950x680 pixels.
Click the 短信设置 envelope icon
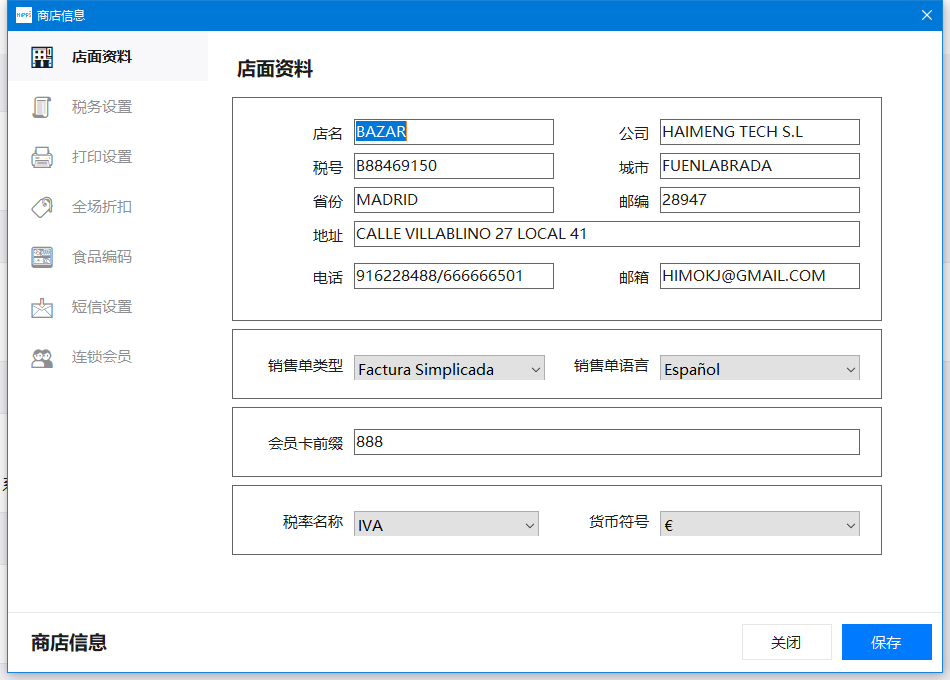[42, 307]
